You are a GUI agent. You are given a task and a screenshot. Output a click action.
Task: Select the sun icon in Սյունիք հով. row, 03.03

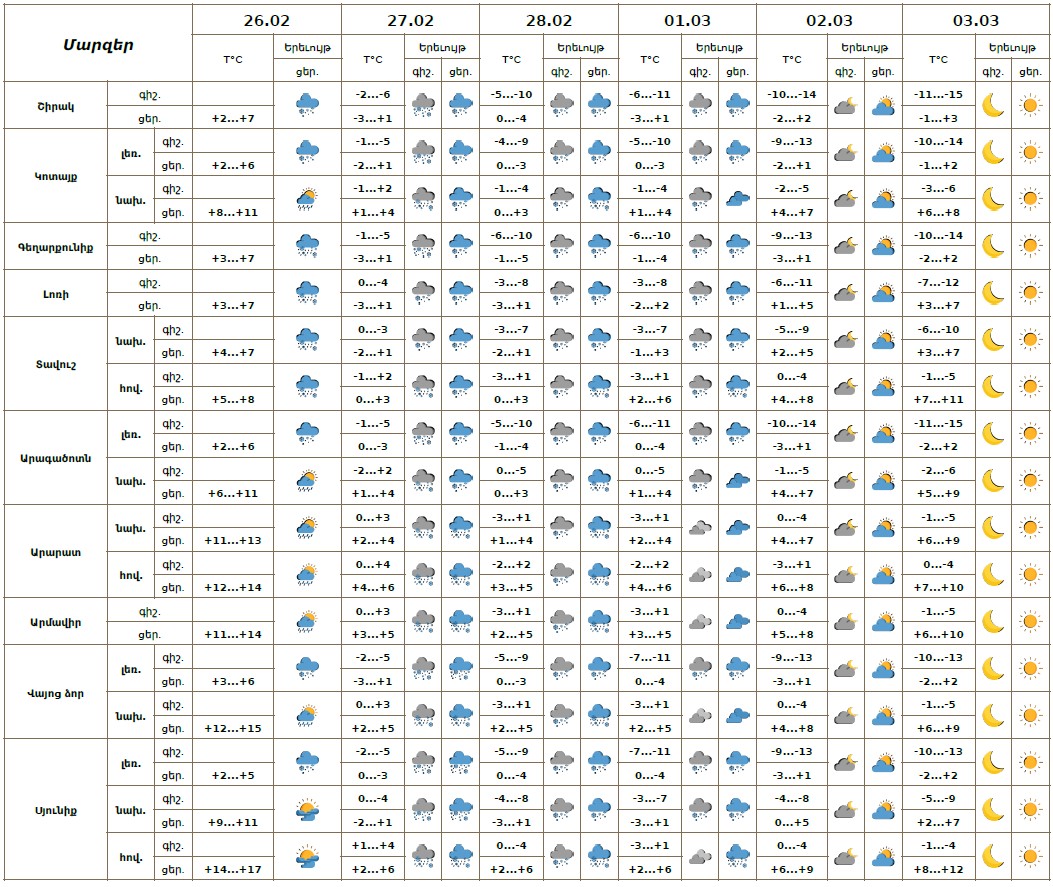click(x=1029, y=856)
